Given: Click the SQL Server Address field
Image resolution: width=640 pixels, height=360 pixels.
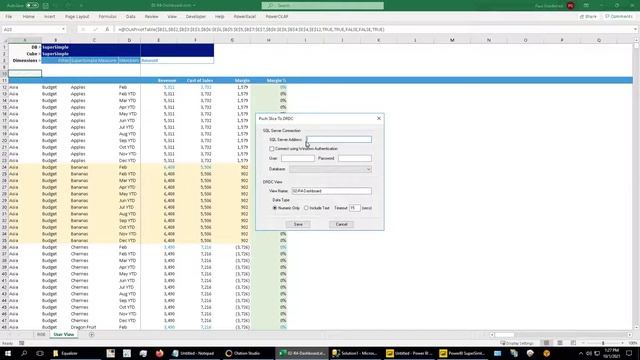Looking at the screenshot, I should 339,140.
